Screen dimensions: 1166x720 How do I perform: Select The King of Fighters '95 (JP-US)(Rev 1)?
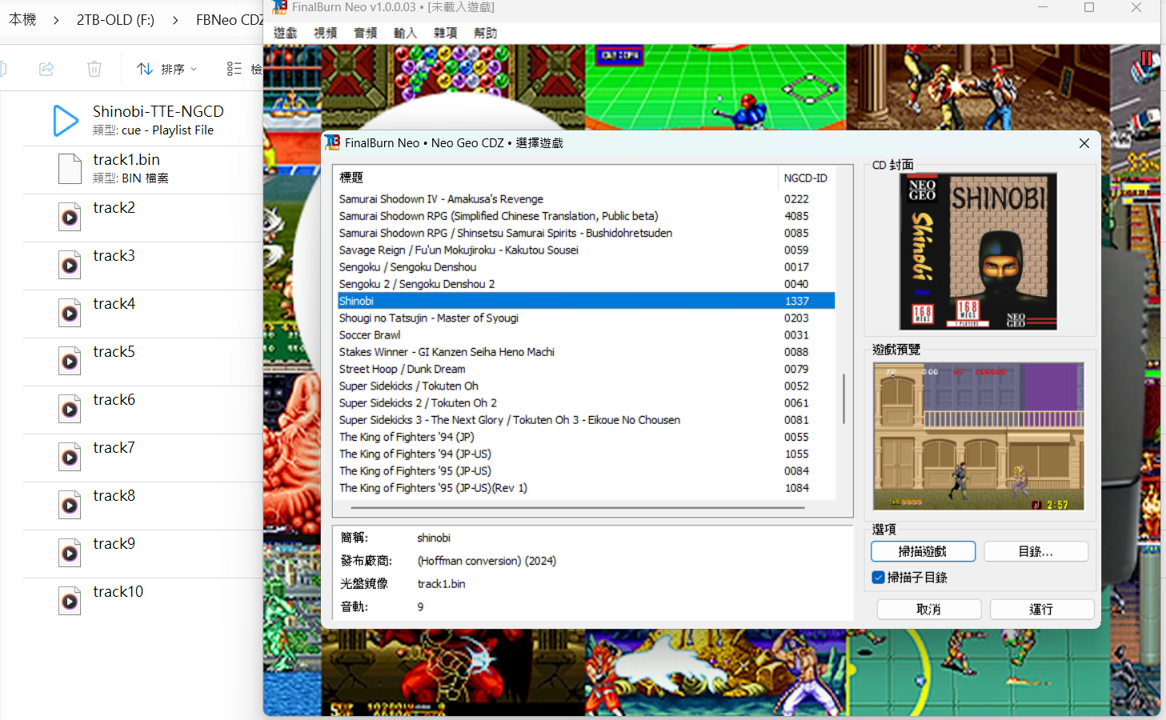[586, 488]
